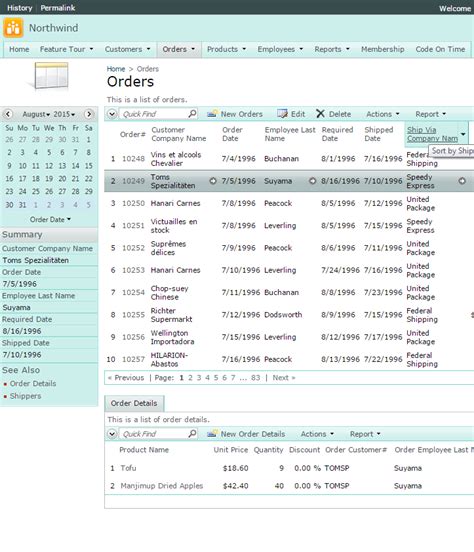Open the Employees menu
Screen dimensions: 474x552
(x=280, y=49)
